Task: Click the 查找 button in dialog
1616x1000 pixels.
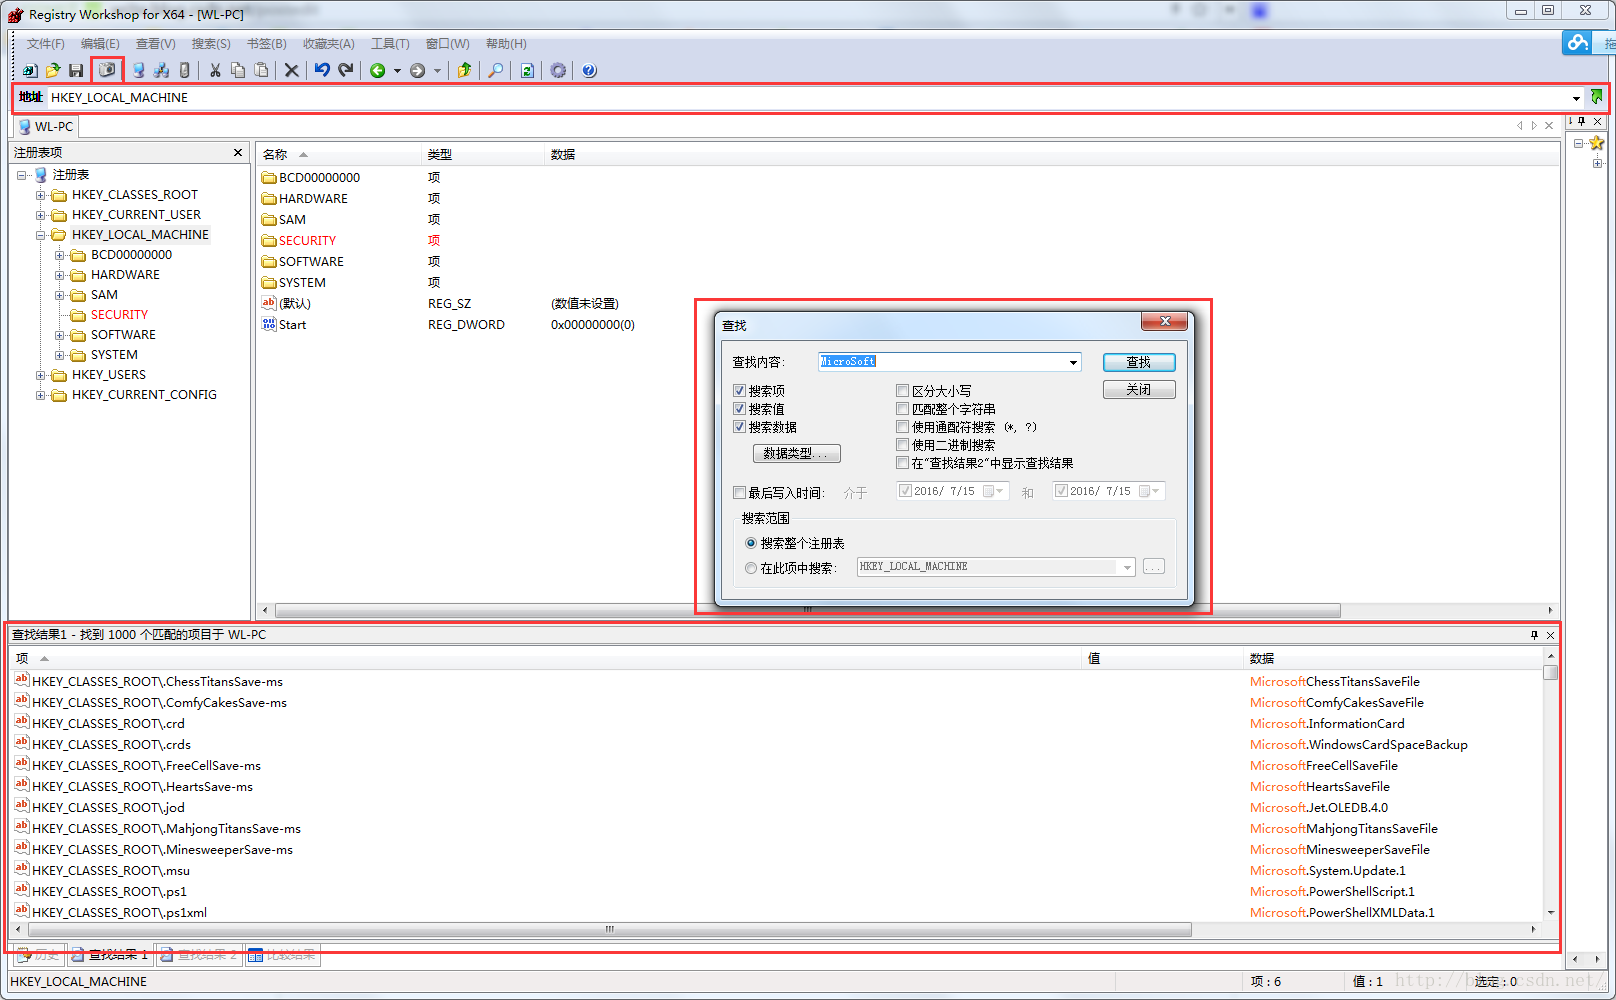Action: pyautogui.click(x=1139, y=362)
